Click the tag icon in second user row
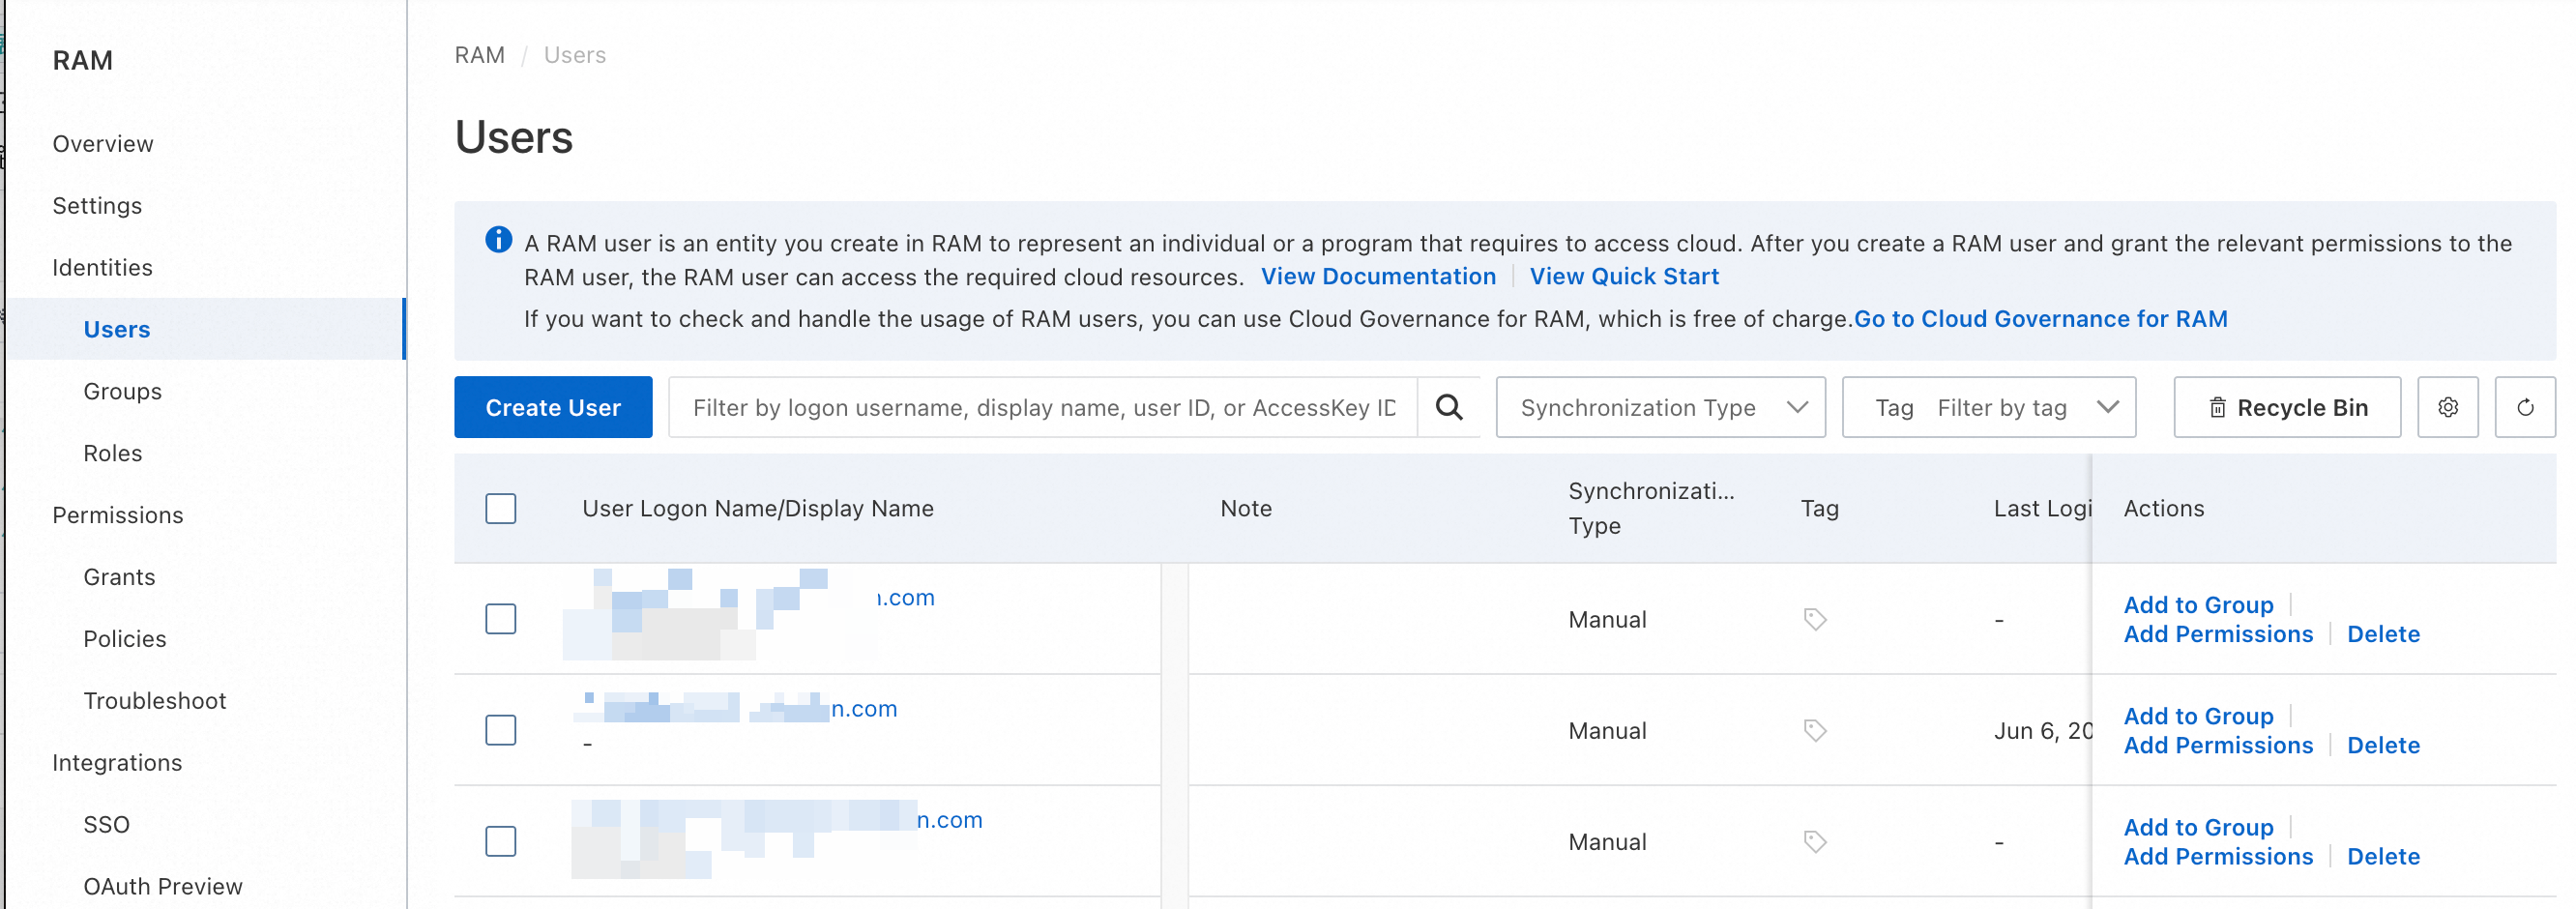This screenshot has height=909, width=2576. (x=1814, y=730)
